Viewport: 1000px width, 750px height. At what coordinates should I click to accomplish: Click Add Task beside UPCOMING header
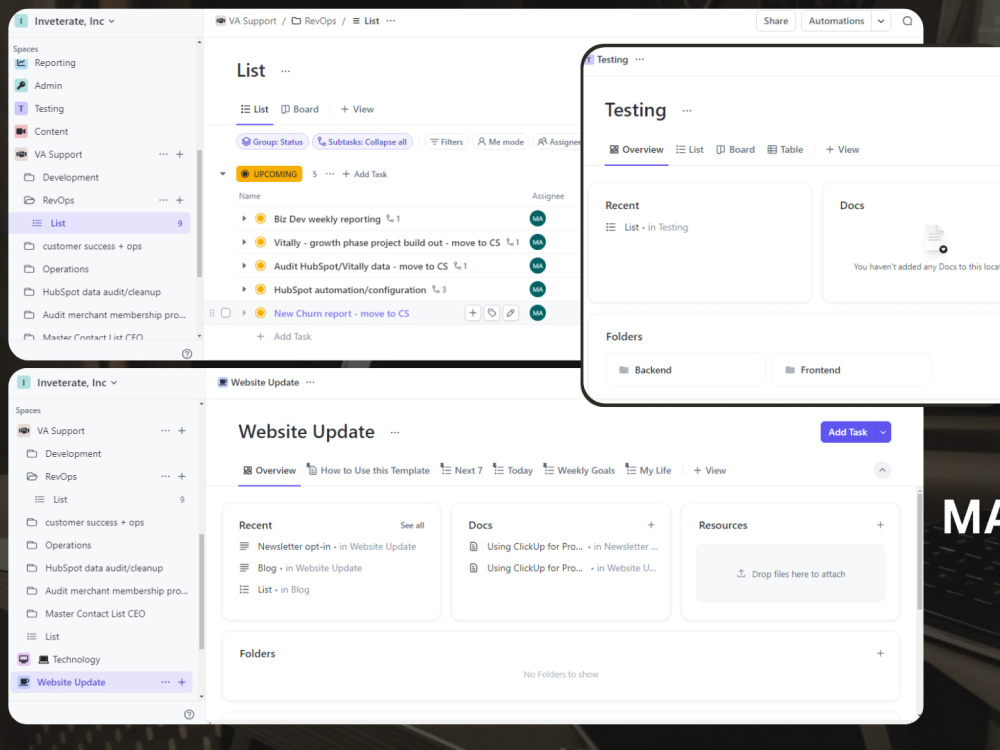point(365,174)
